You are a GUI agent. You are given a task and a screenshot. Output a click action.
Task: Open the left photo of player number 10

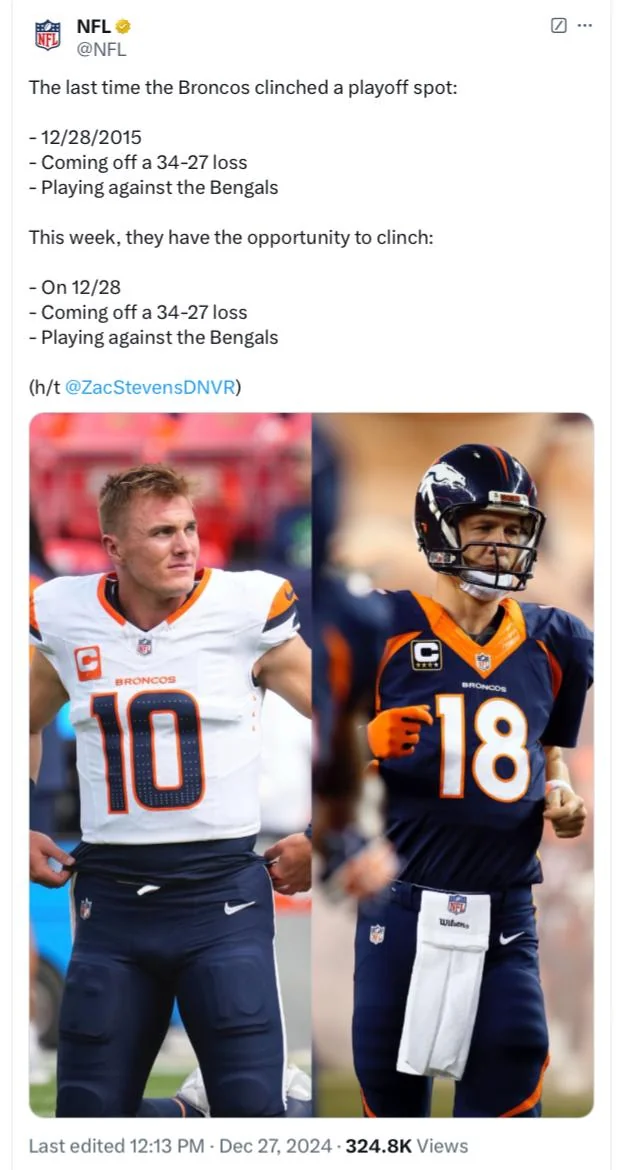[x=170, y=764]
